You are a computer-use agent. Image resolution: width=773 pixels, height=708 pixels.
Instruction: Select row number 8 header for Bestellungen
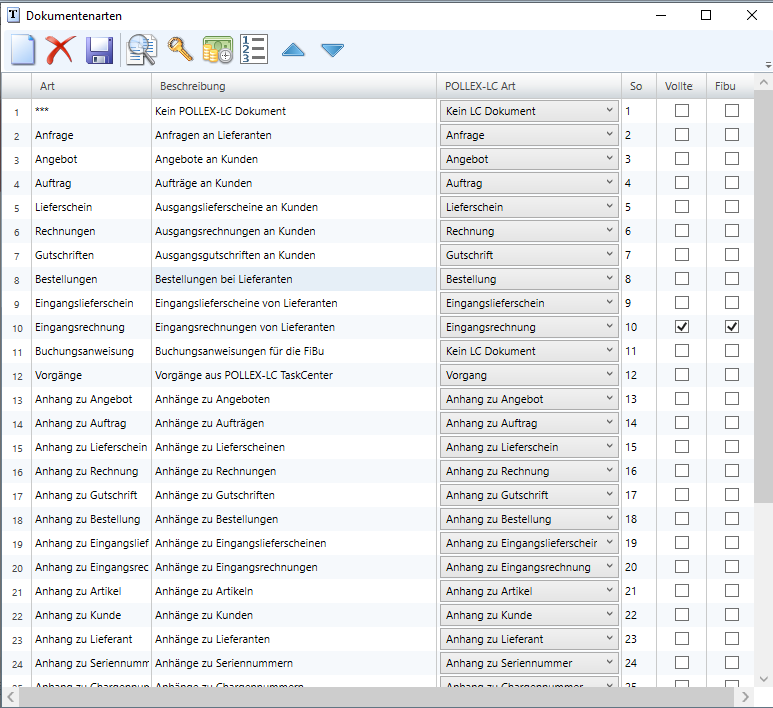[16, 280]
